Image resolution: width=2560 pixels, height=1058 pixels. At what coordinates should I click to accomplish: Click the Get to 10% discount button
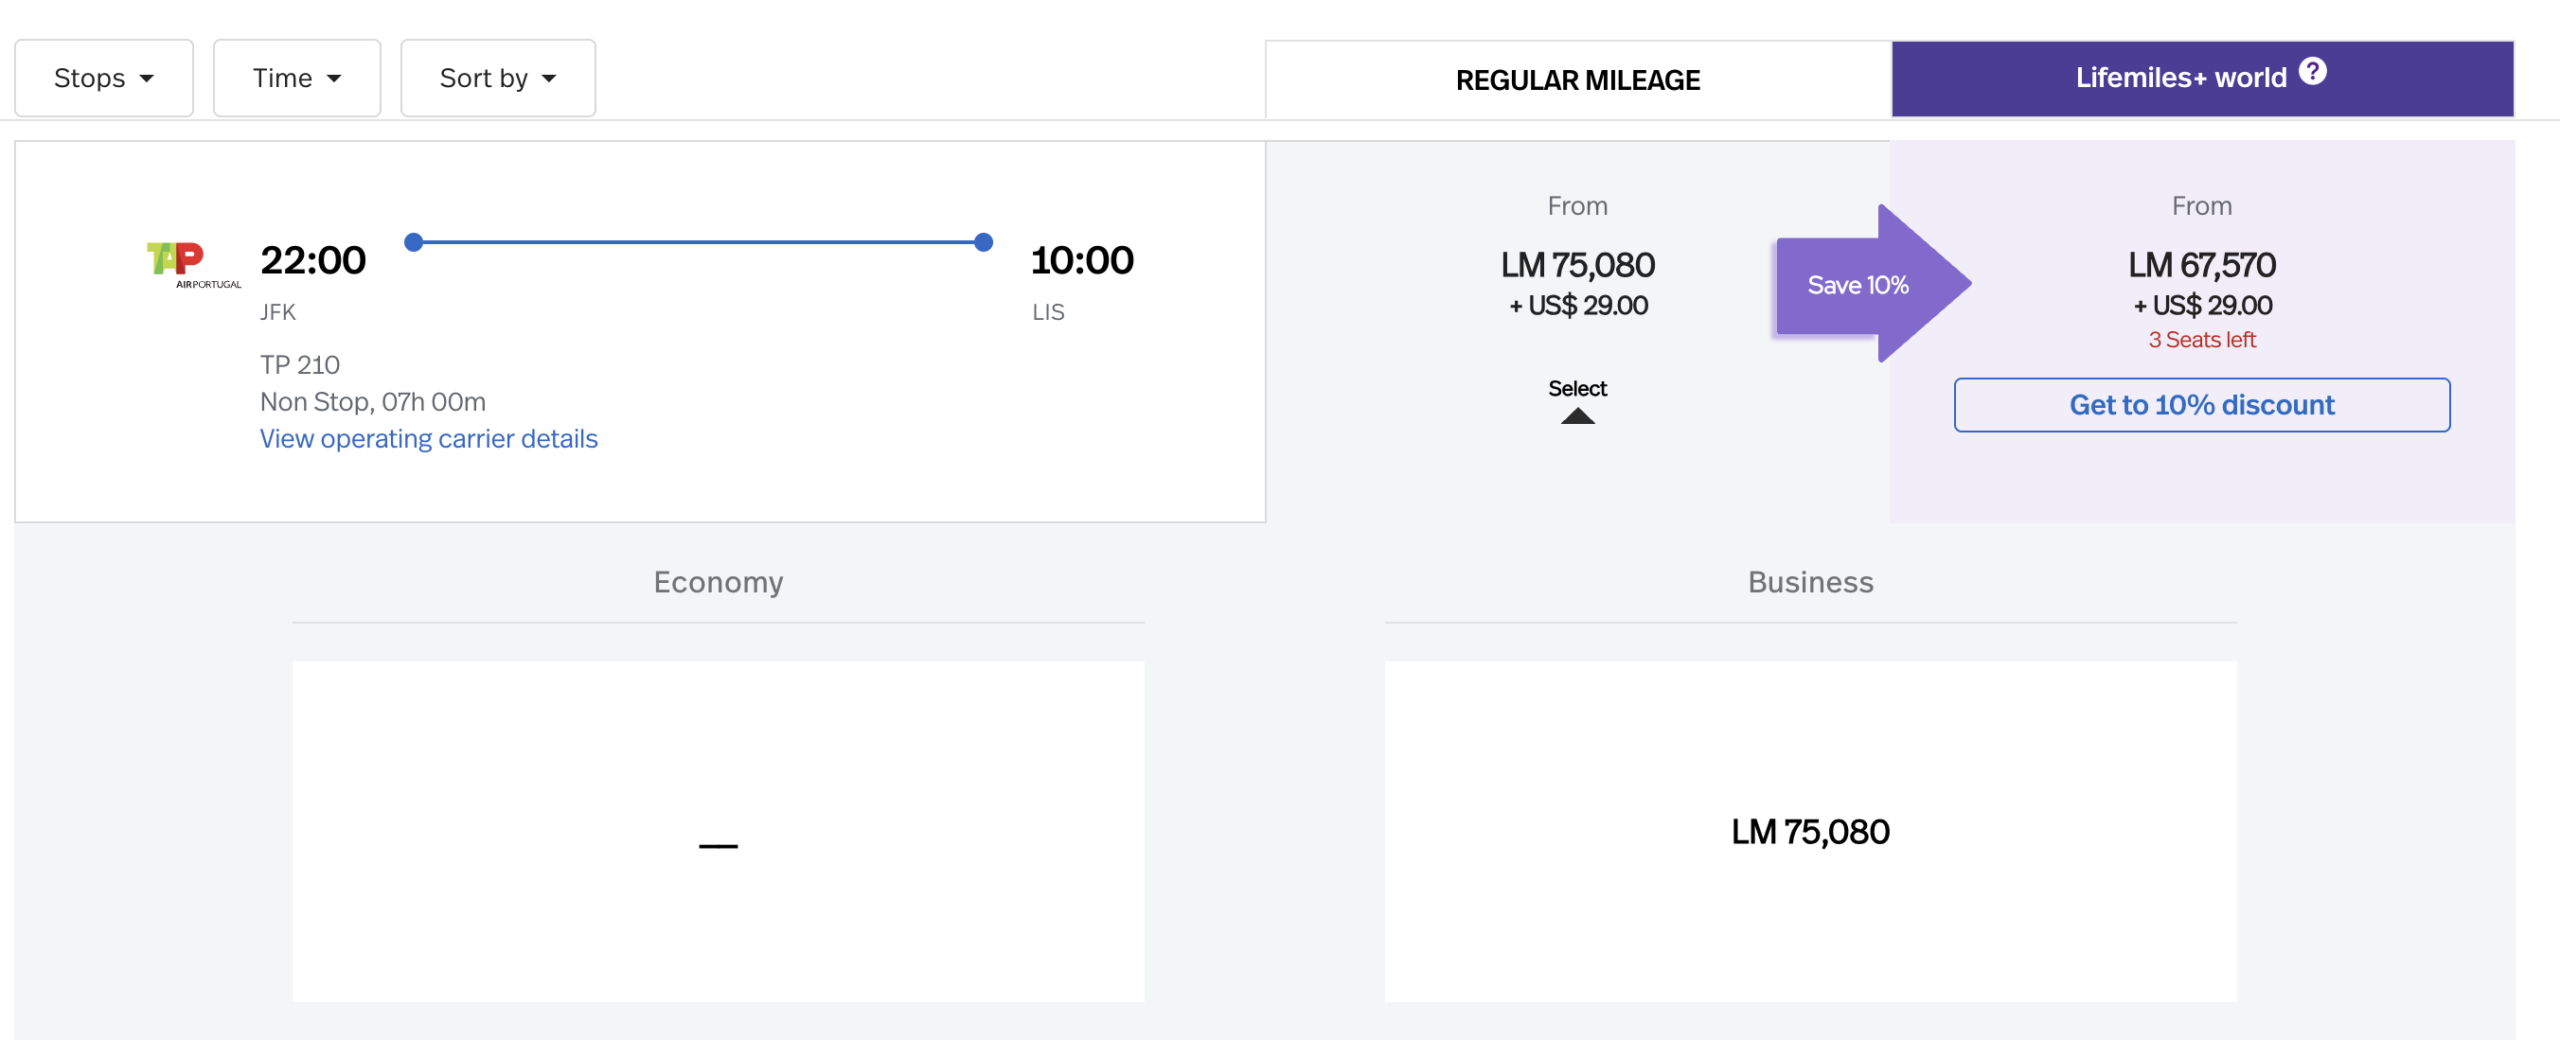2202,405
